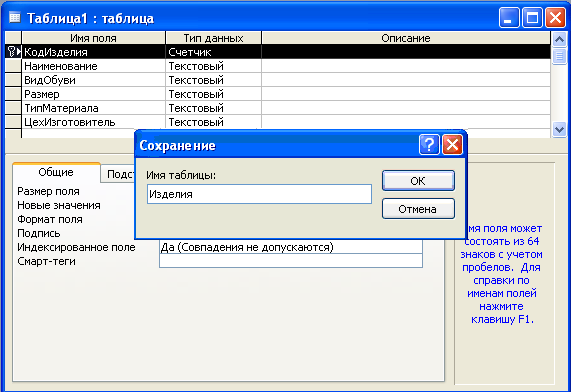Select the Размер field name cell

pyautogui.click(x=94, y=94)
